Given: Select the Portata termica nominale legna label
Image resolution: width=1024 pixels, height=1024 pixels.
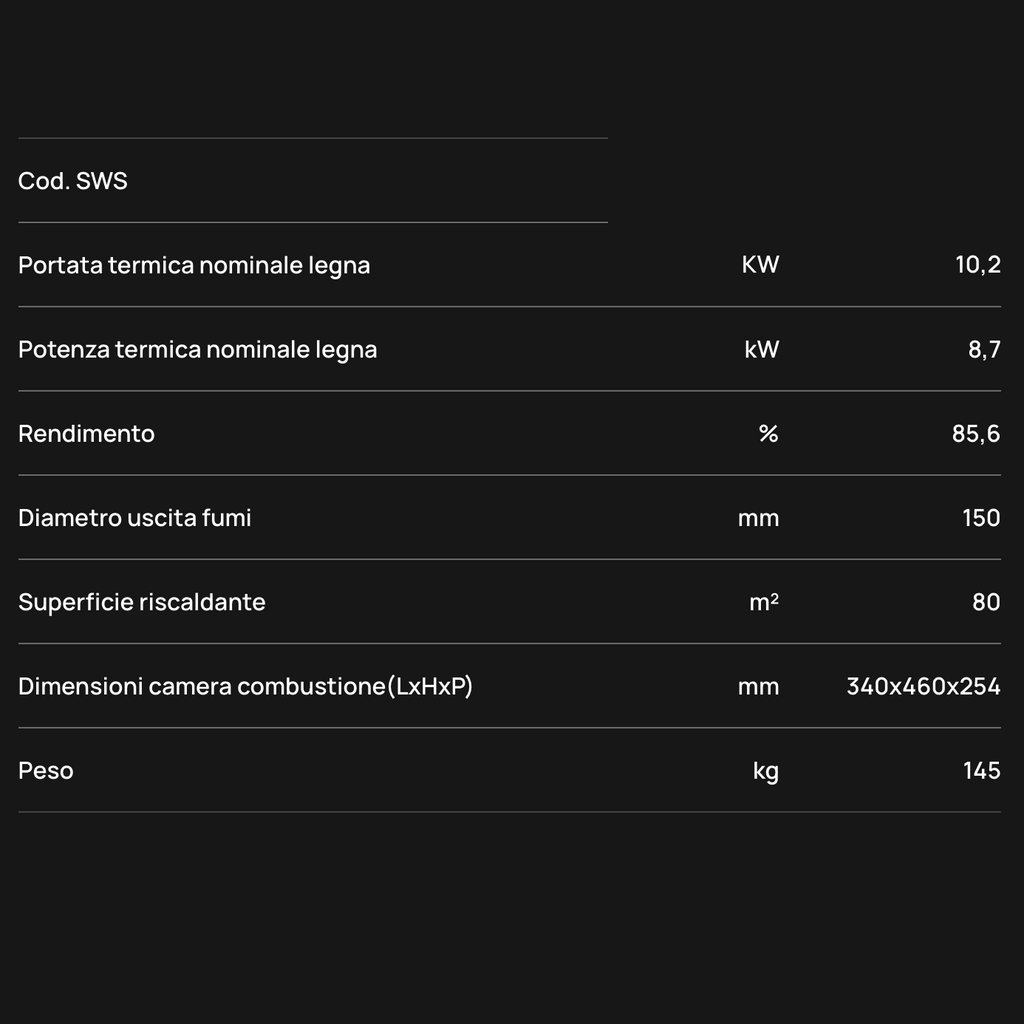Looking at the screenshot, I should (194, 266).
